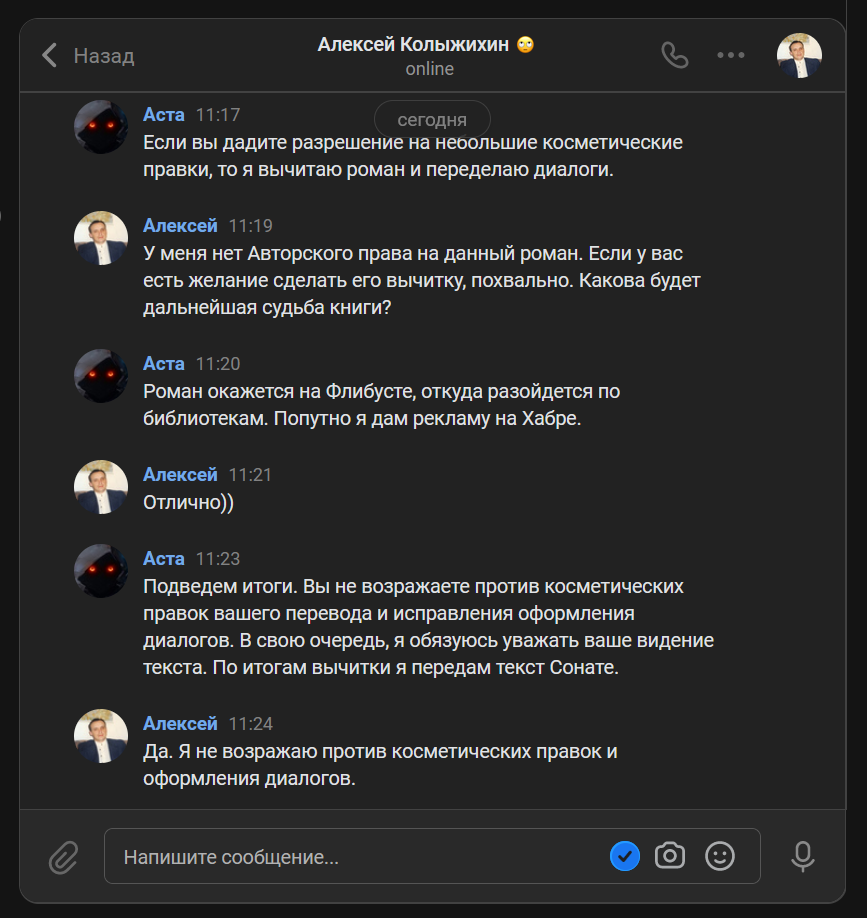Click Аста's avatar on the 11:23 message
Viewport: 867px width, 918px height.
[101, 571]
